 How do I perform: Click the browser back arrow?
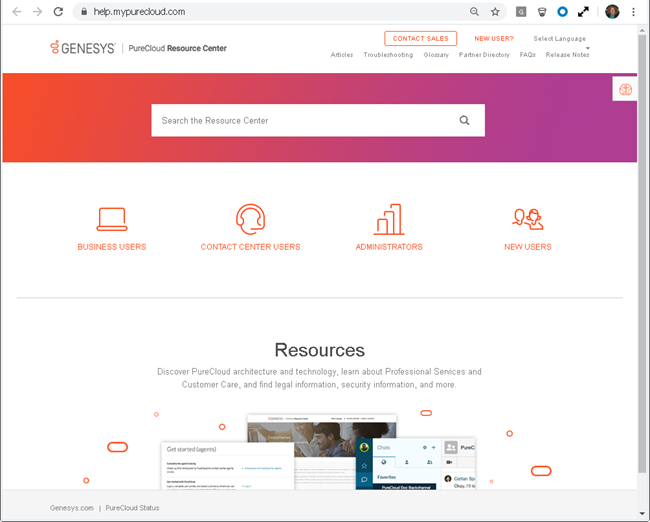pos(17,12)
